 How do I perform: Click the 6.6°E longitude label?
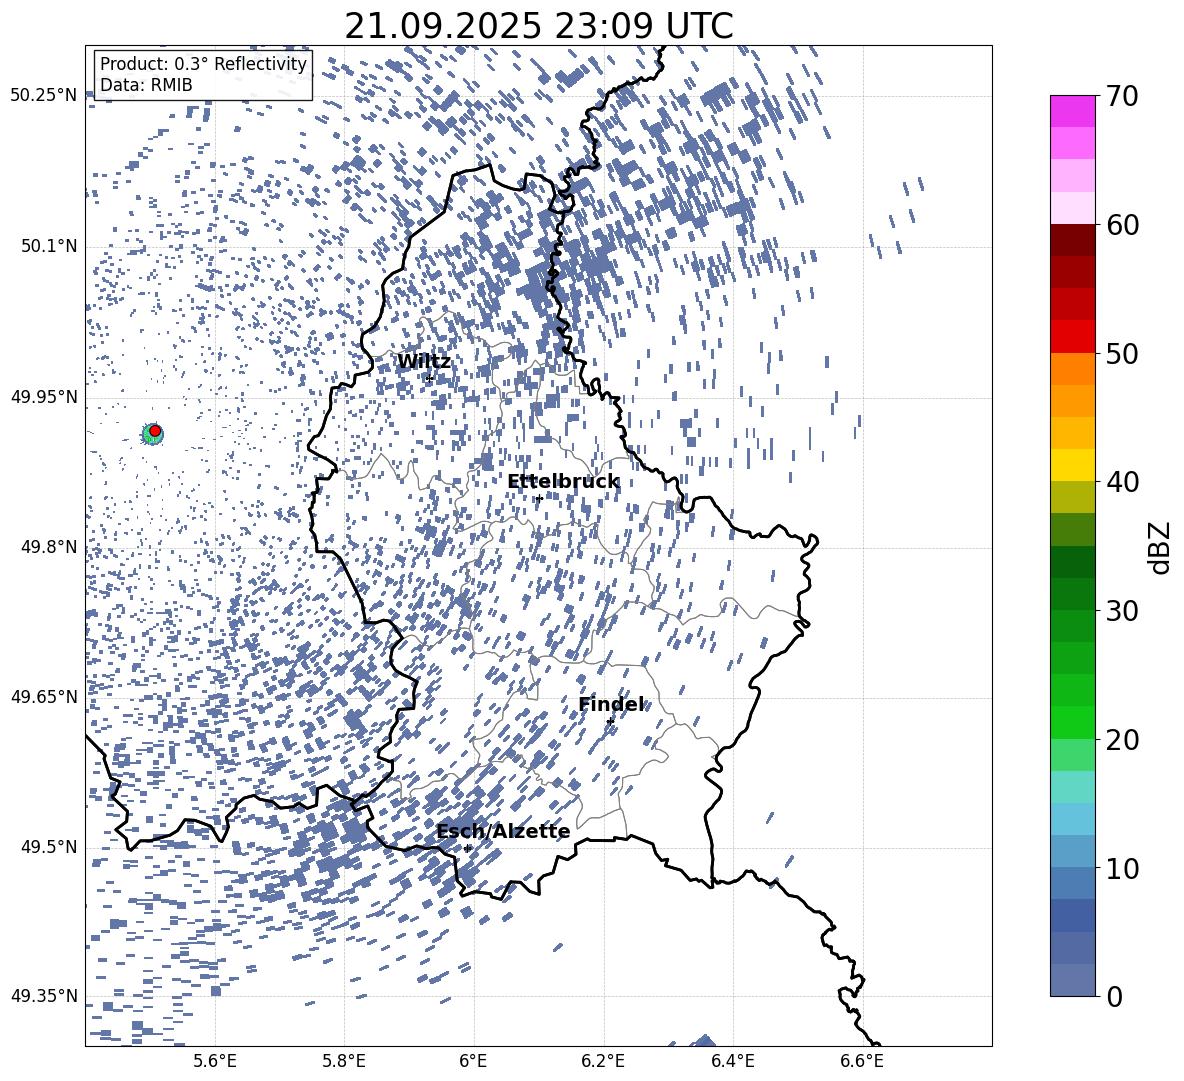tap(862, 1061)
